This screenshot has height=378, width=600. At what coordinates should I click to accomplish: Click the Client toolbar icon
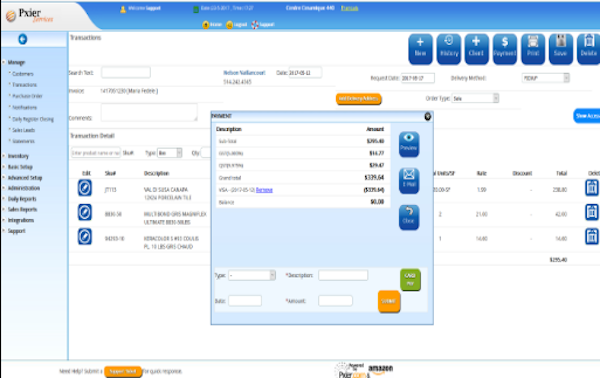476,49
